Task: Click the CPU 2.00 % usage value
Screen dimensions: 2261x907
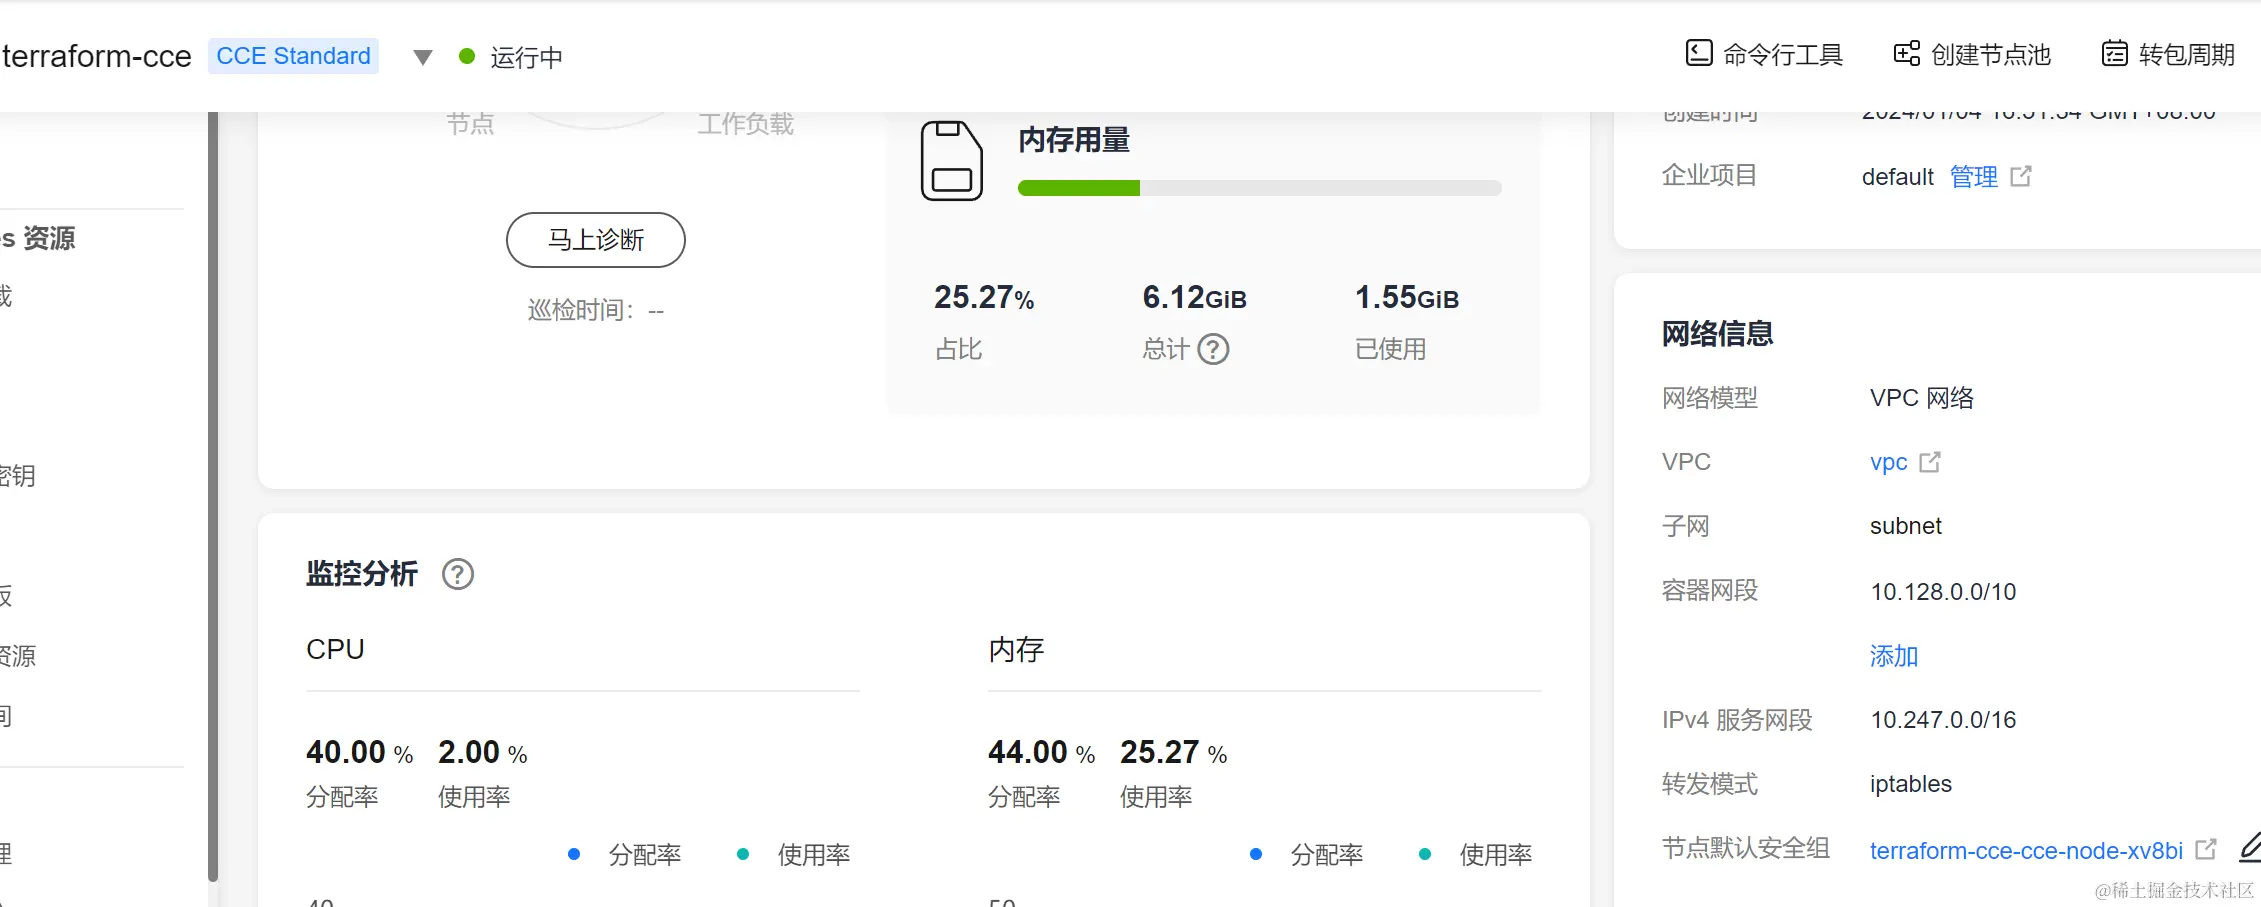Action: (483, 752)
